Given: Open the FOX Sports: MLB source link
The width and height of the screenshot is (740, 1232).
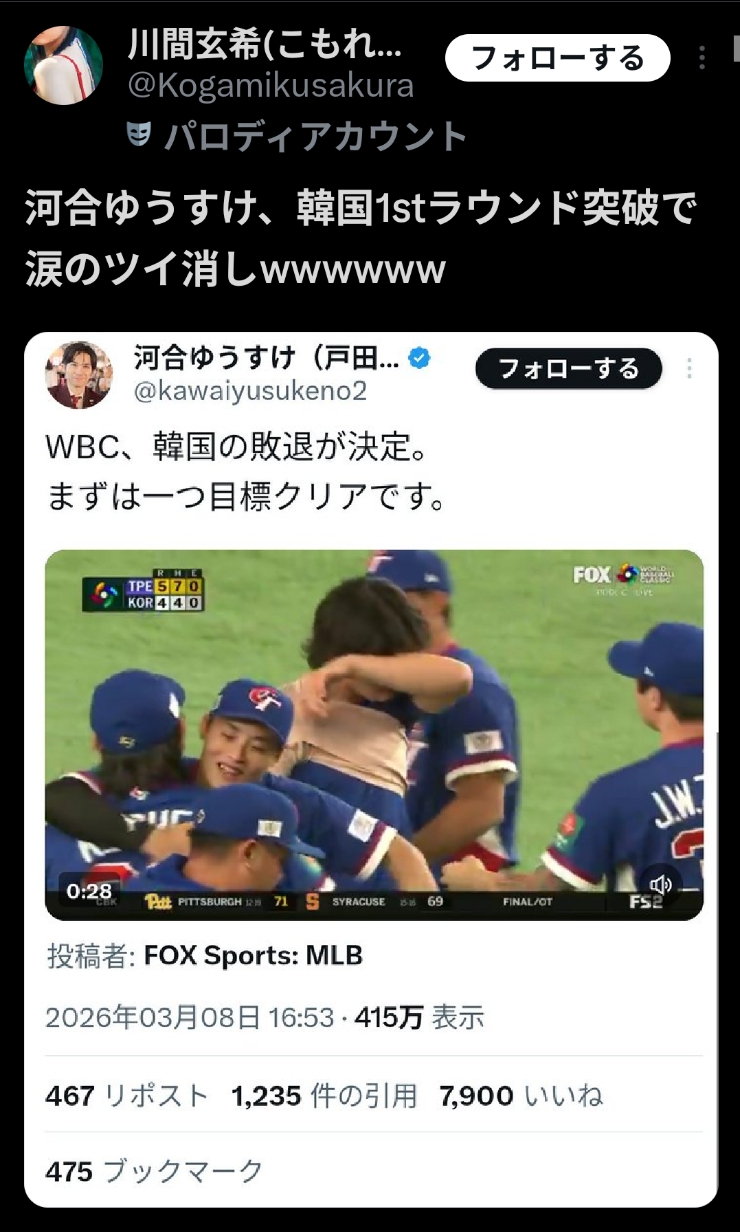Looking at the screenshot, I should pos(253,956).
